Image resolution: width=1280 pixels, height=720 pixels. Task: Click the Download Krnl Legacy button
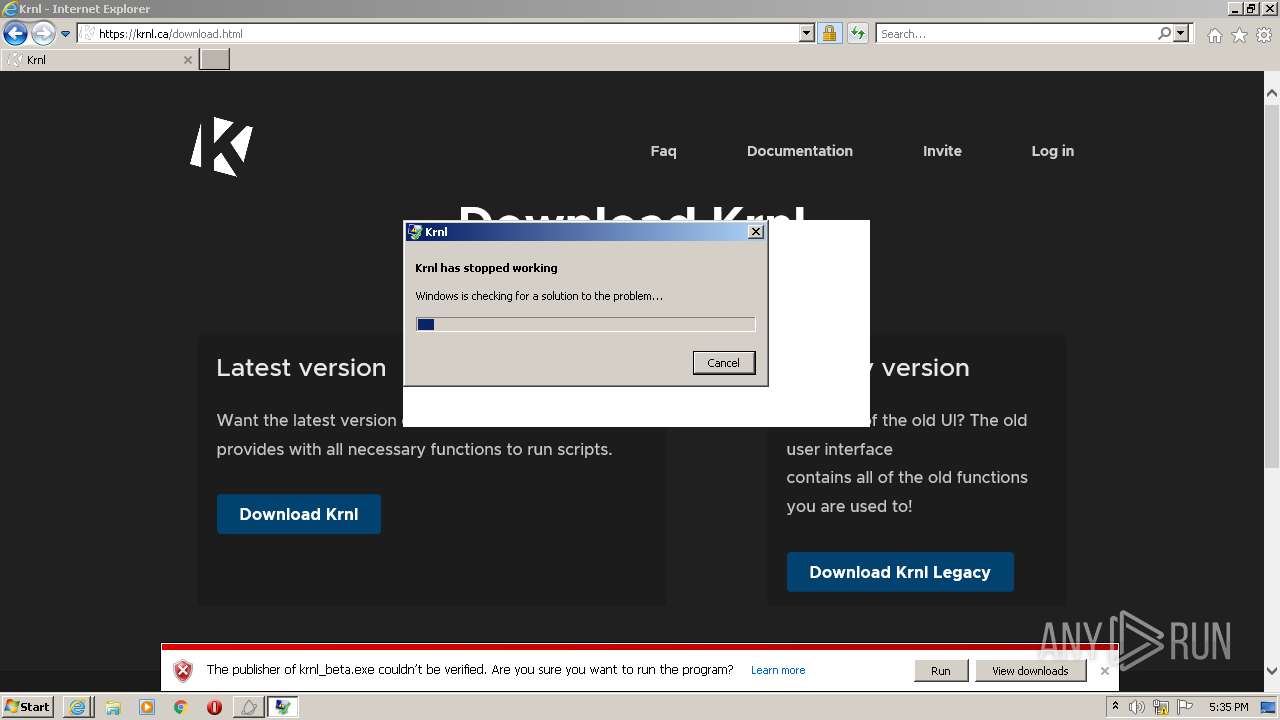900,572
